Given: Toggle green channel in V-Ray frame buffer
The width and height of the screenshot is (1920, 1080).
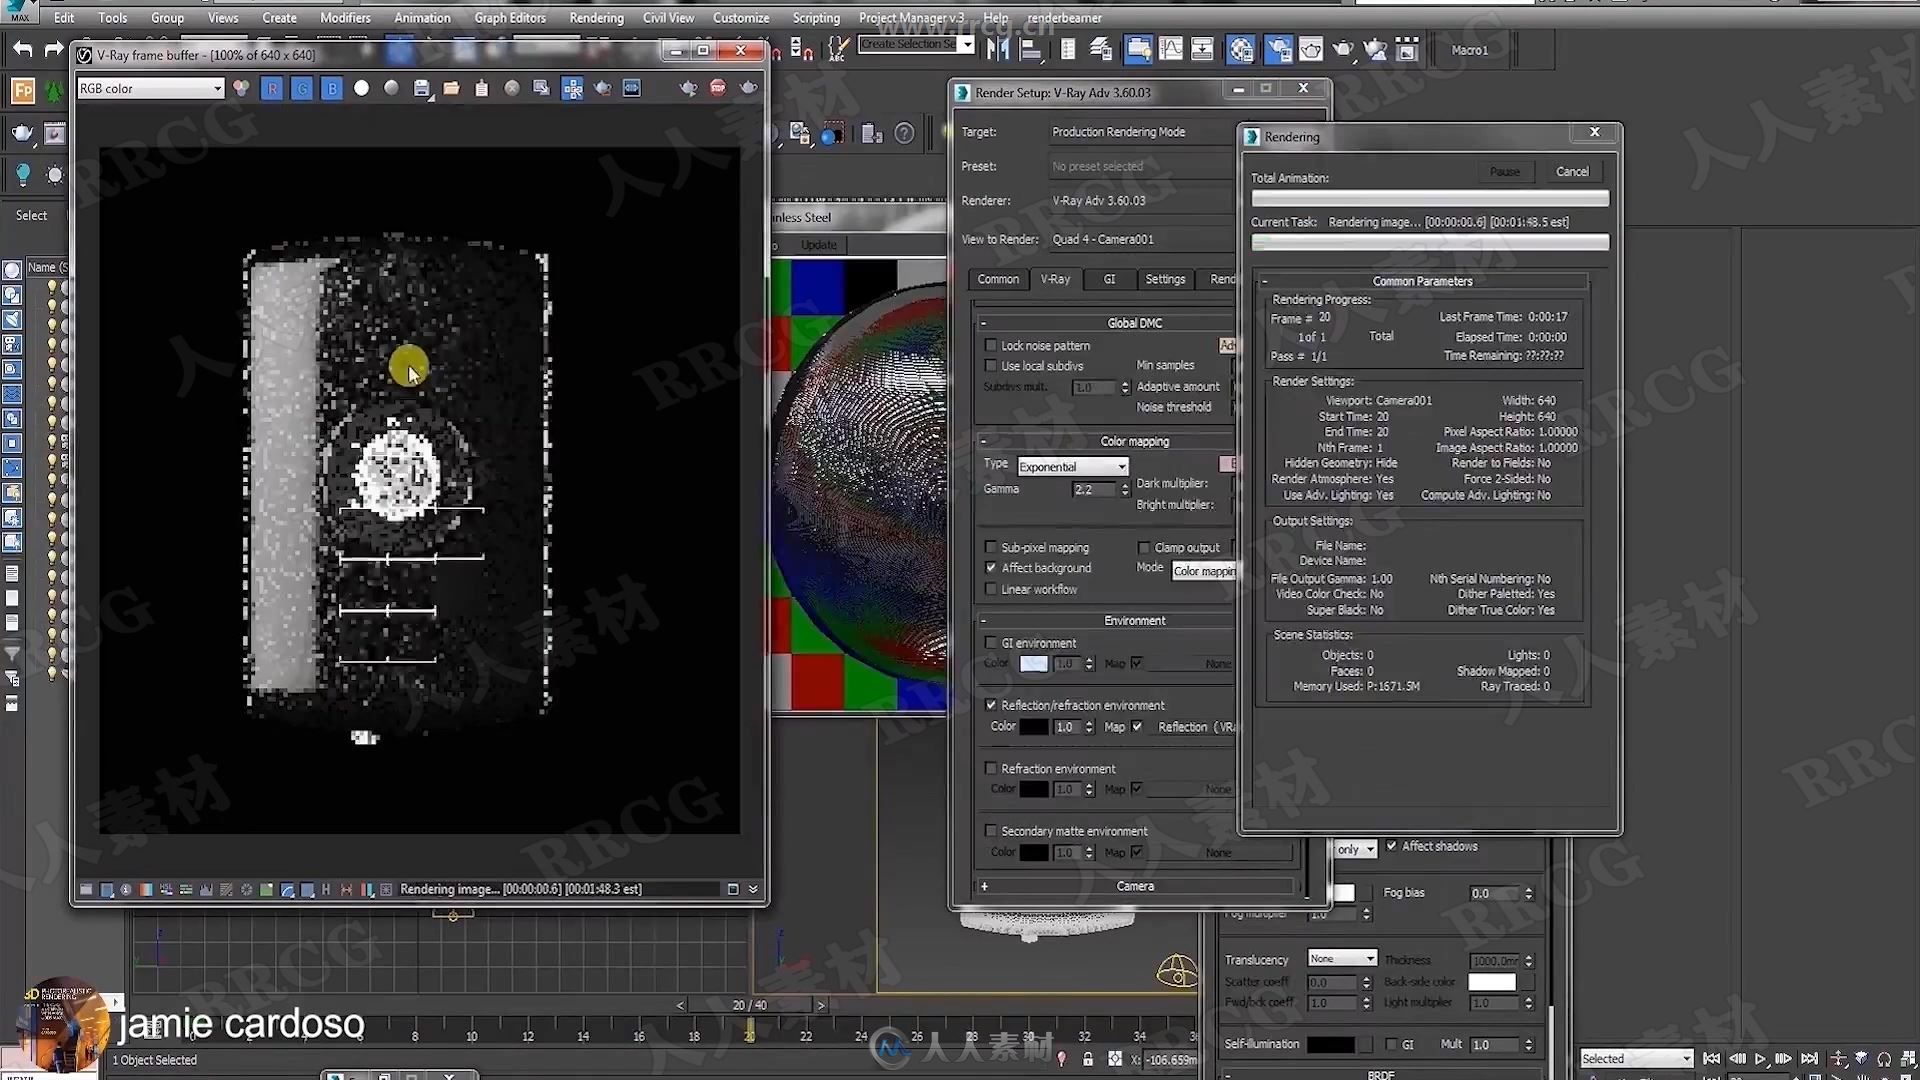Looking at the screenshot, I should tap(302, 88).
